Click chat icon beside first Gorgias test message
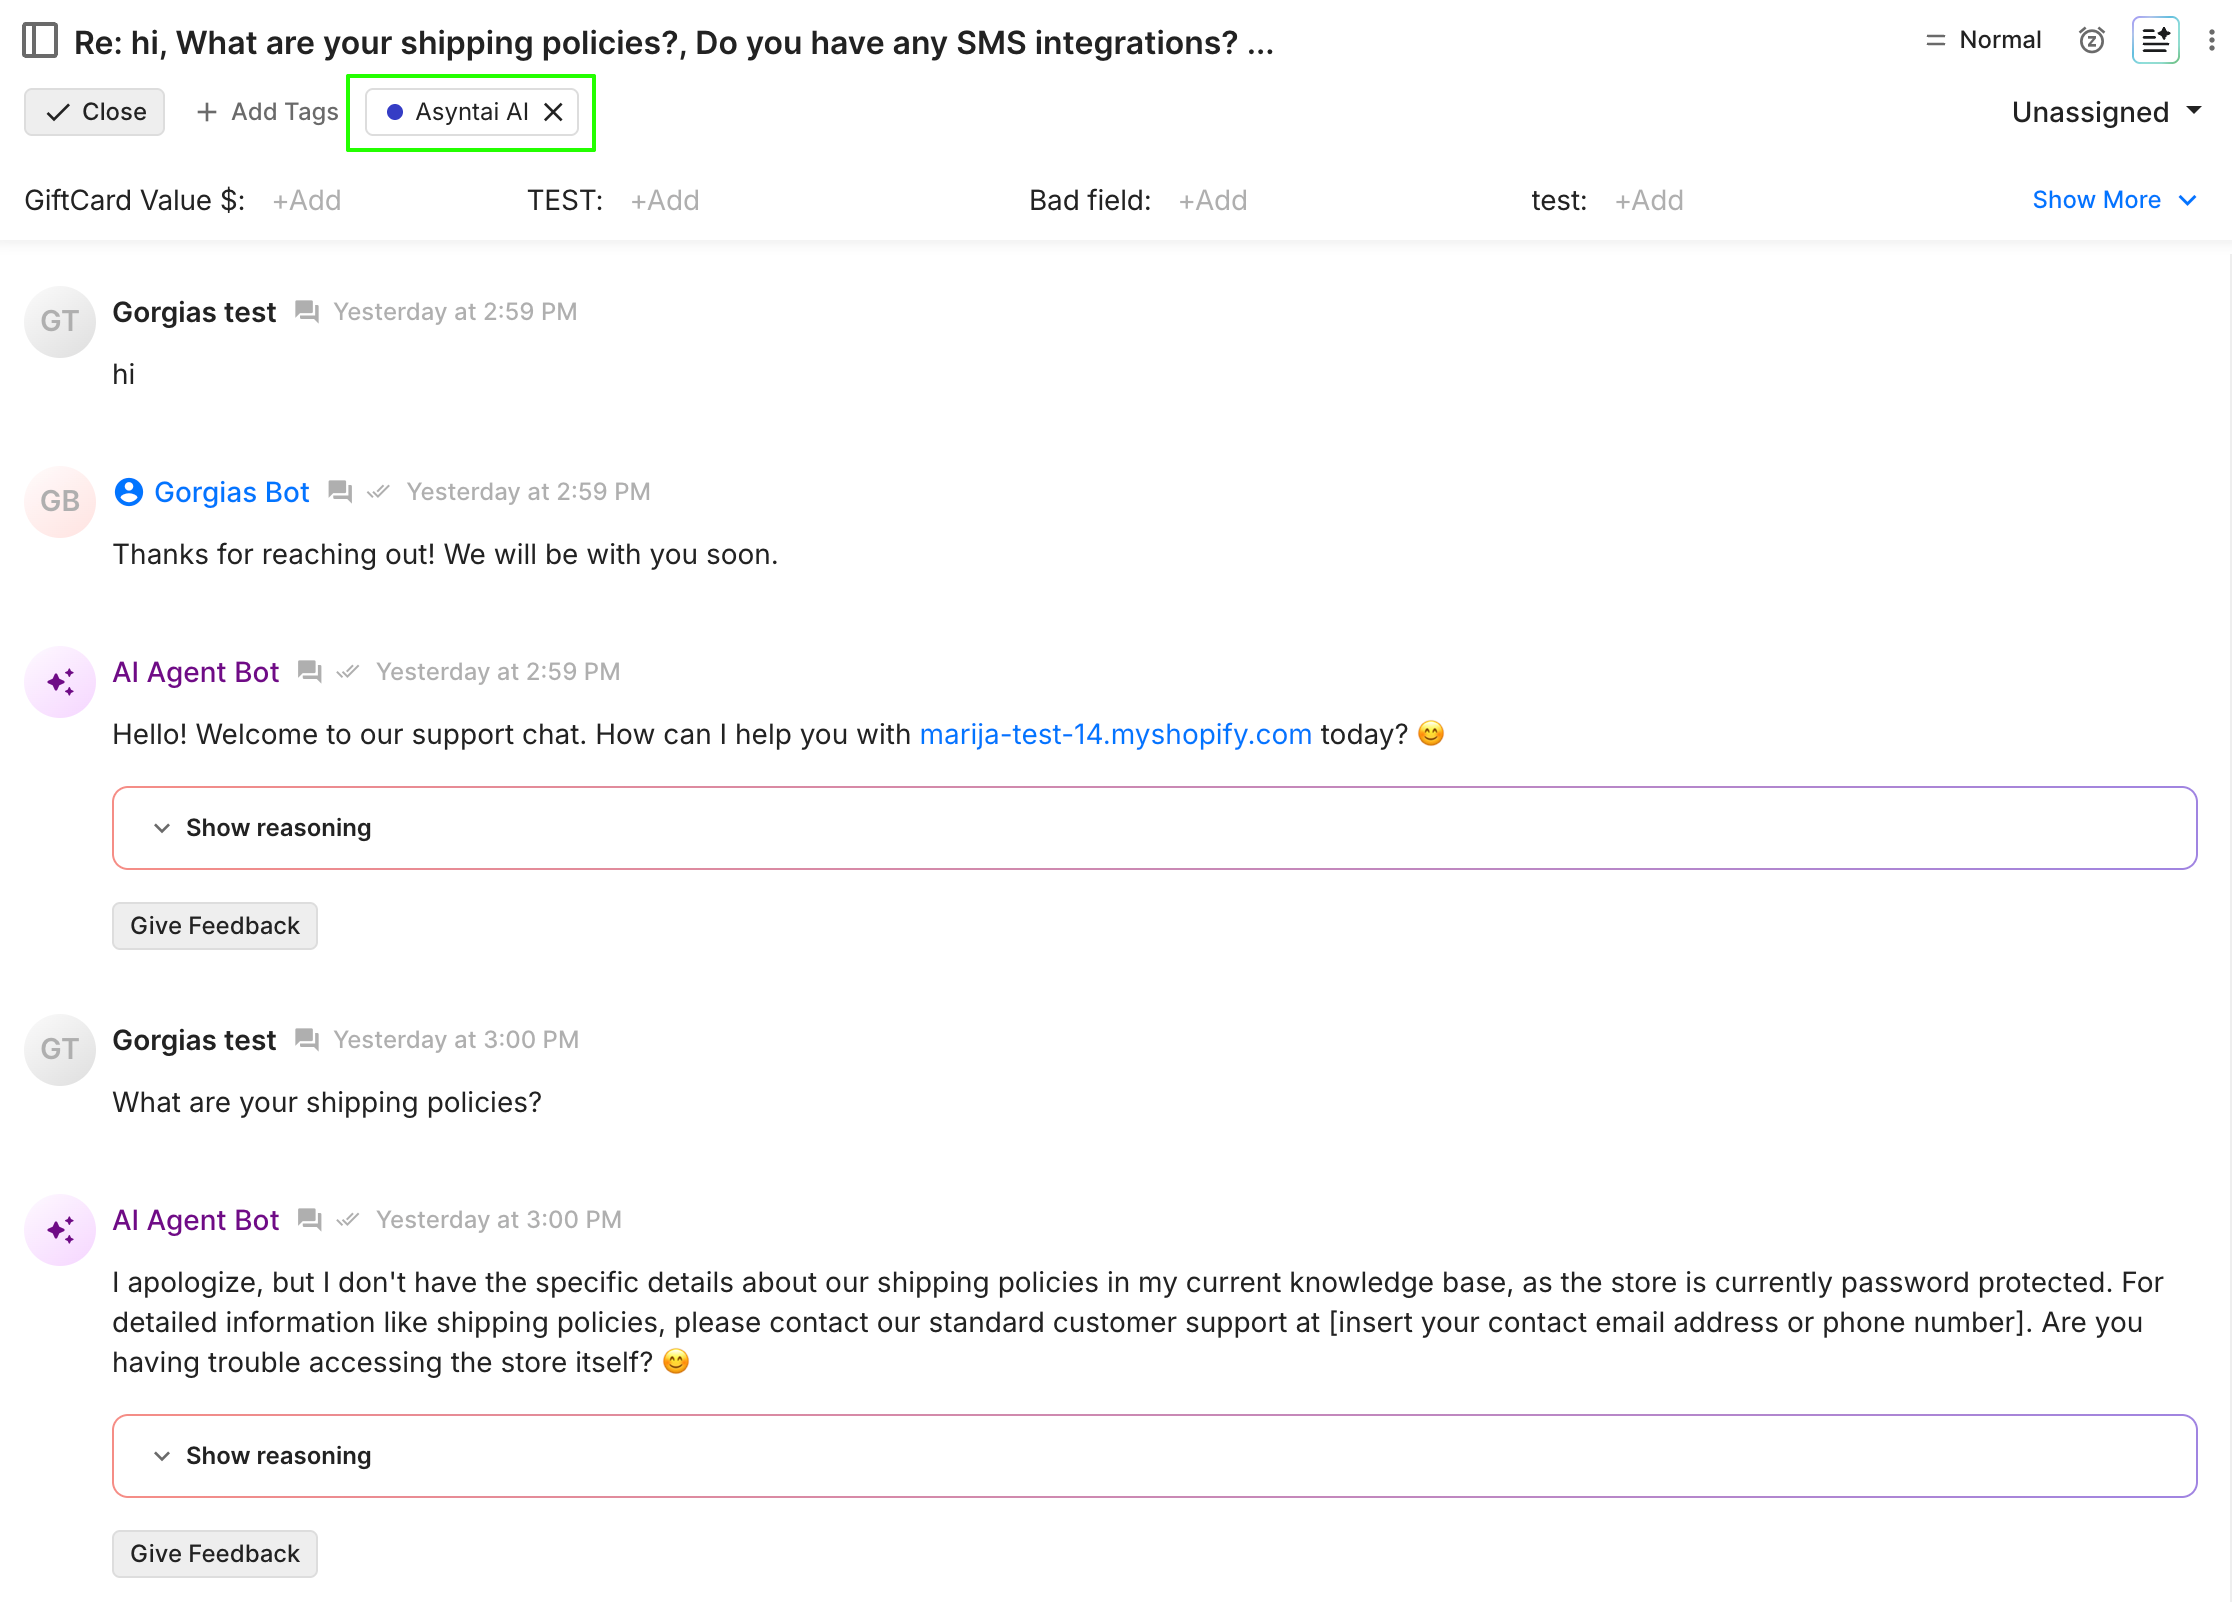 click(307, 312)
